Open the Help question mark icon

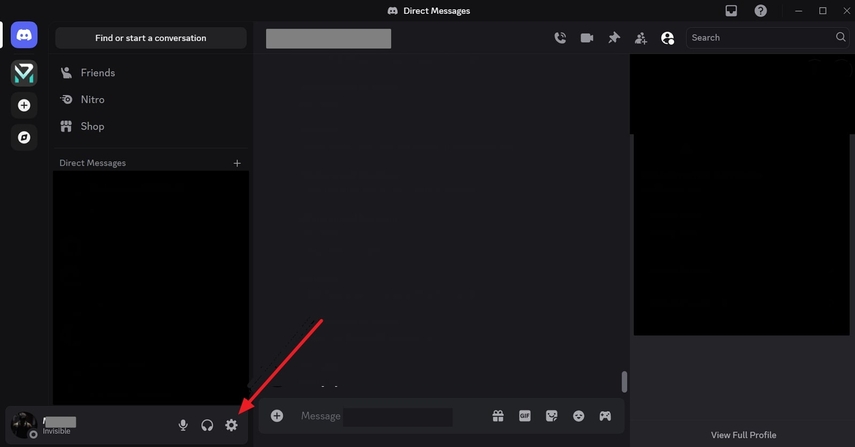(761, 10)
